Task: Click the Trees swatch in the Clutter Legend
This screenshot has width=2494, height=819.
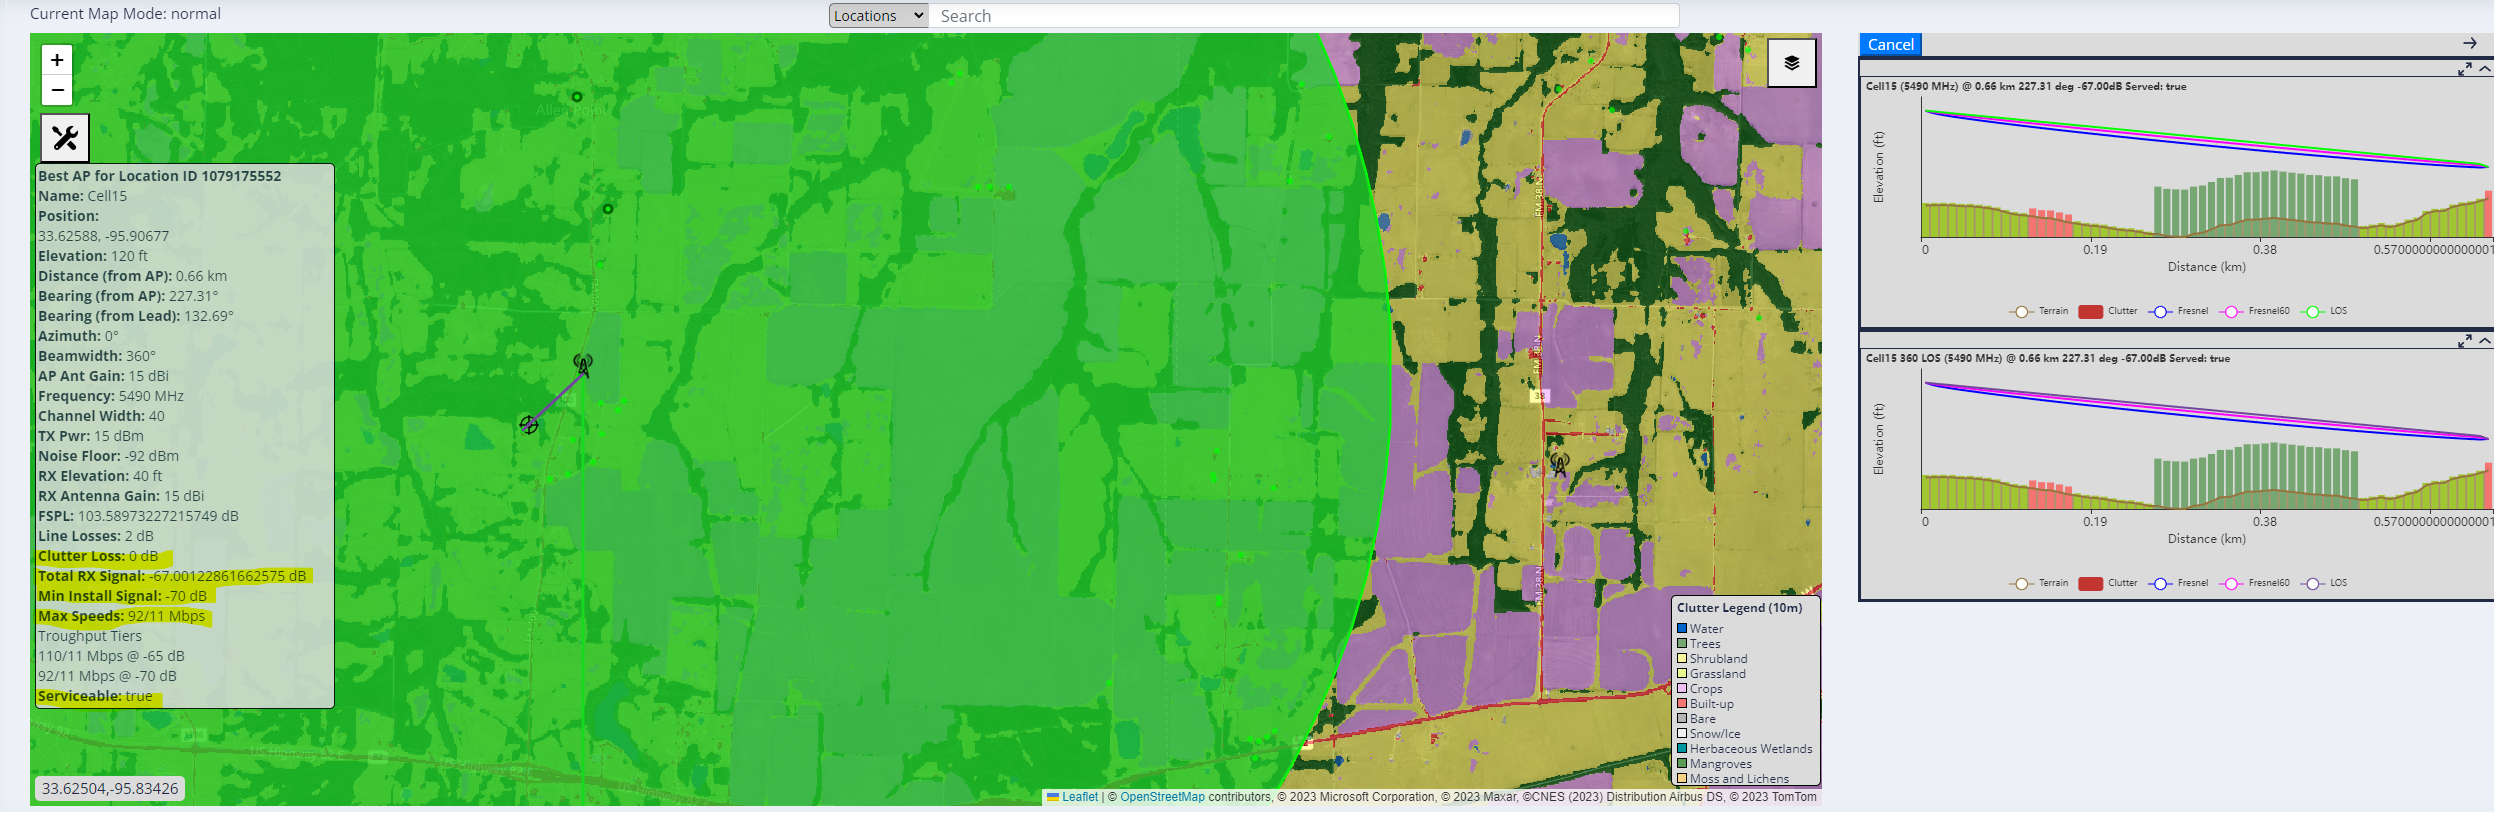Action: [1682, 644]
